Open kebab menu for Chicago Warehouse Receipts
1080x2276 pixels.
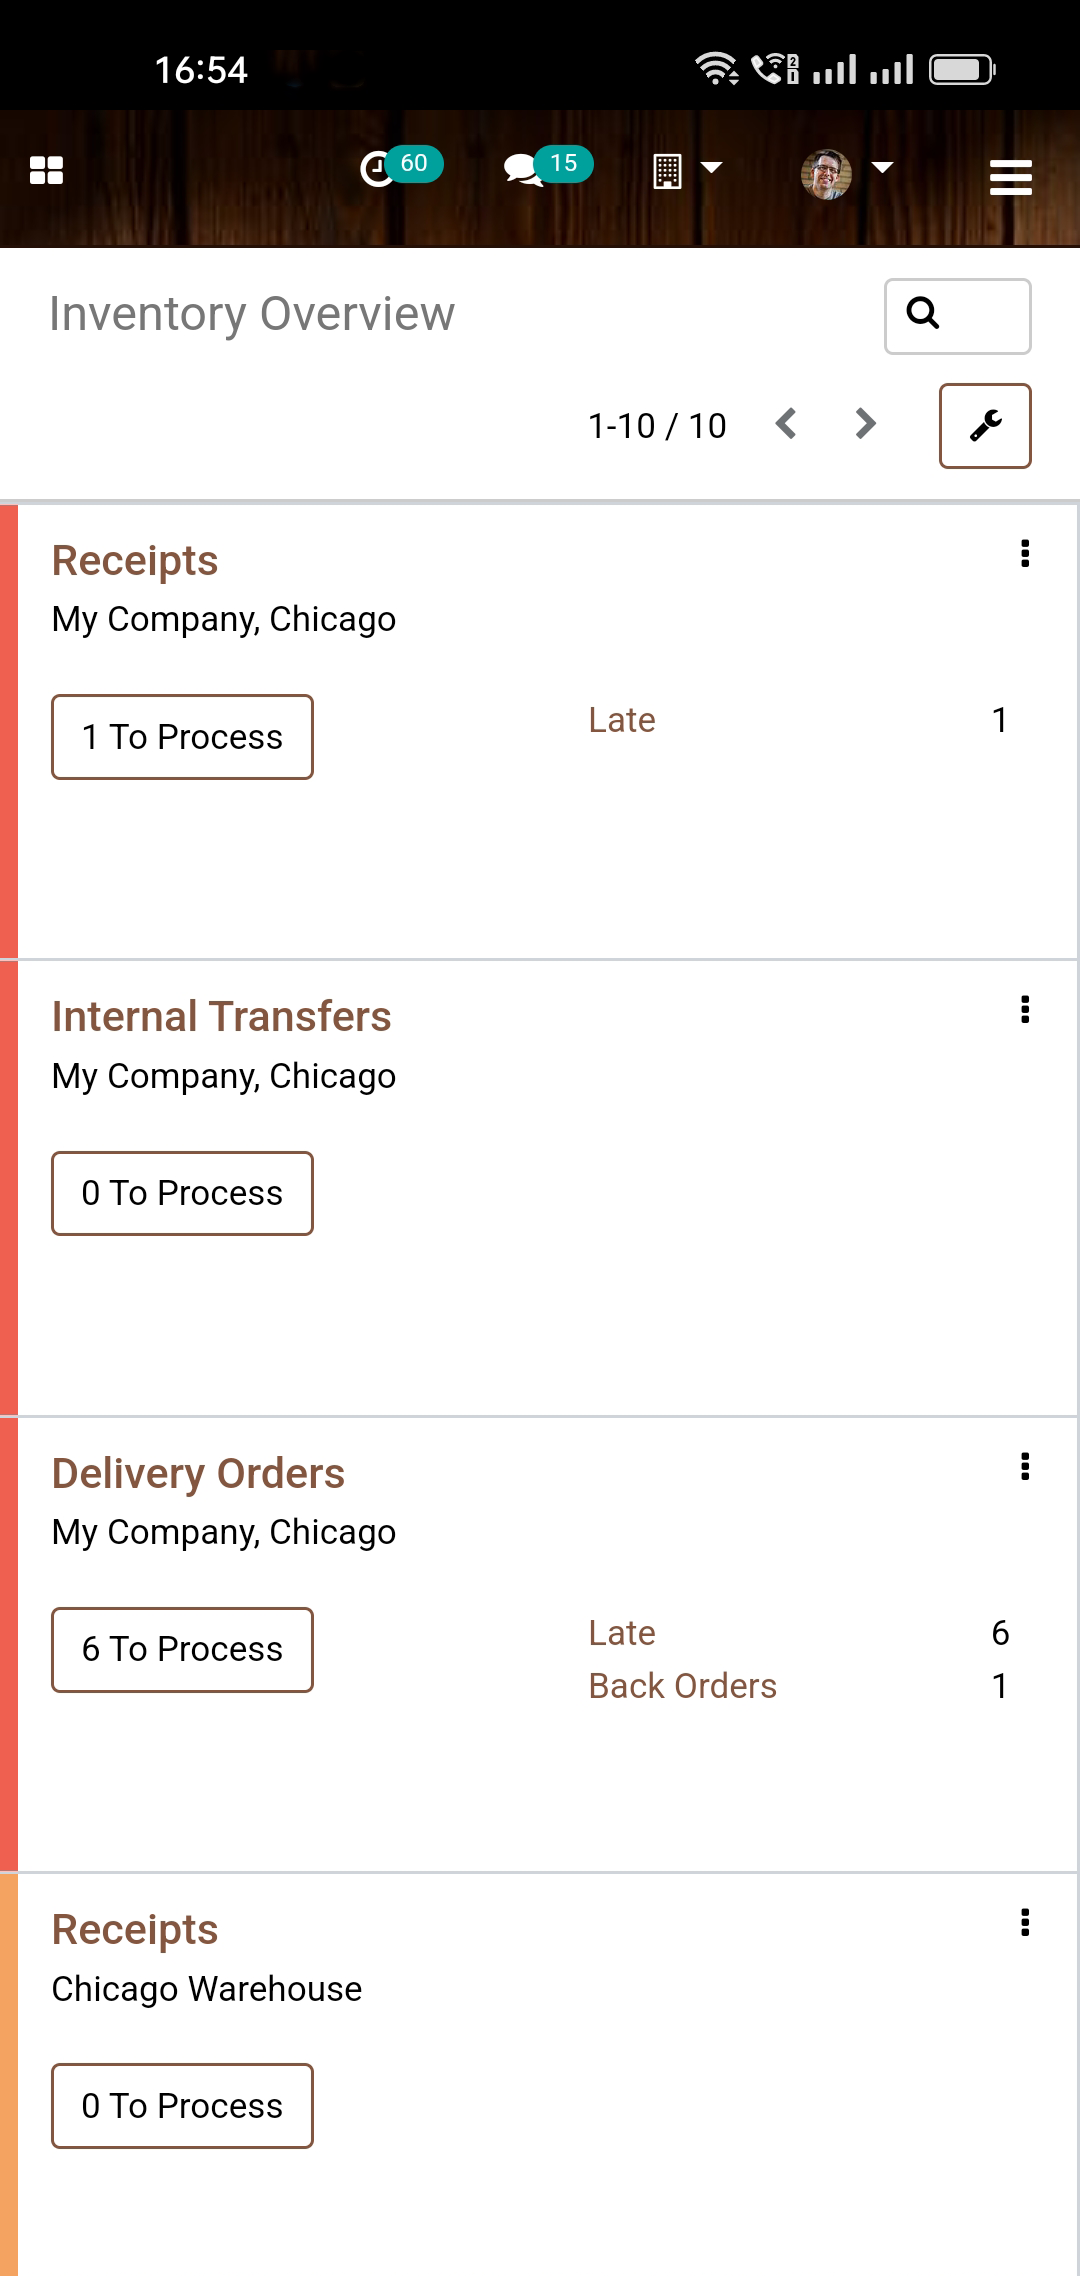[1025, 1922]
